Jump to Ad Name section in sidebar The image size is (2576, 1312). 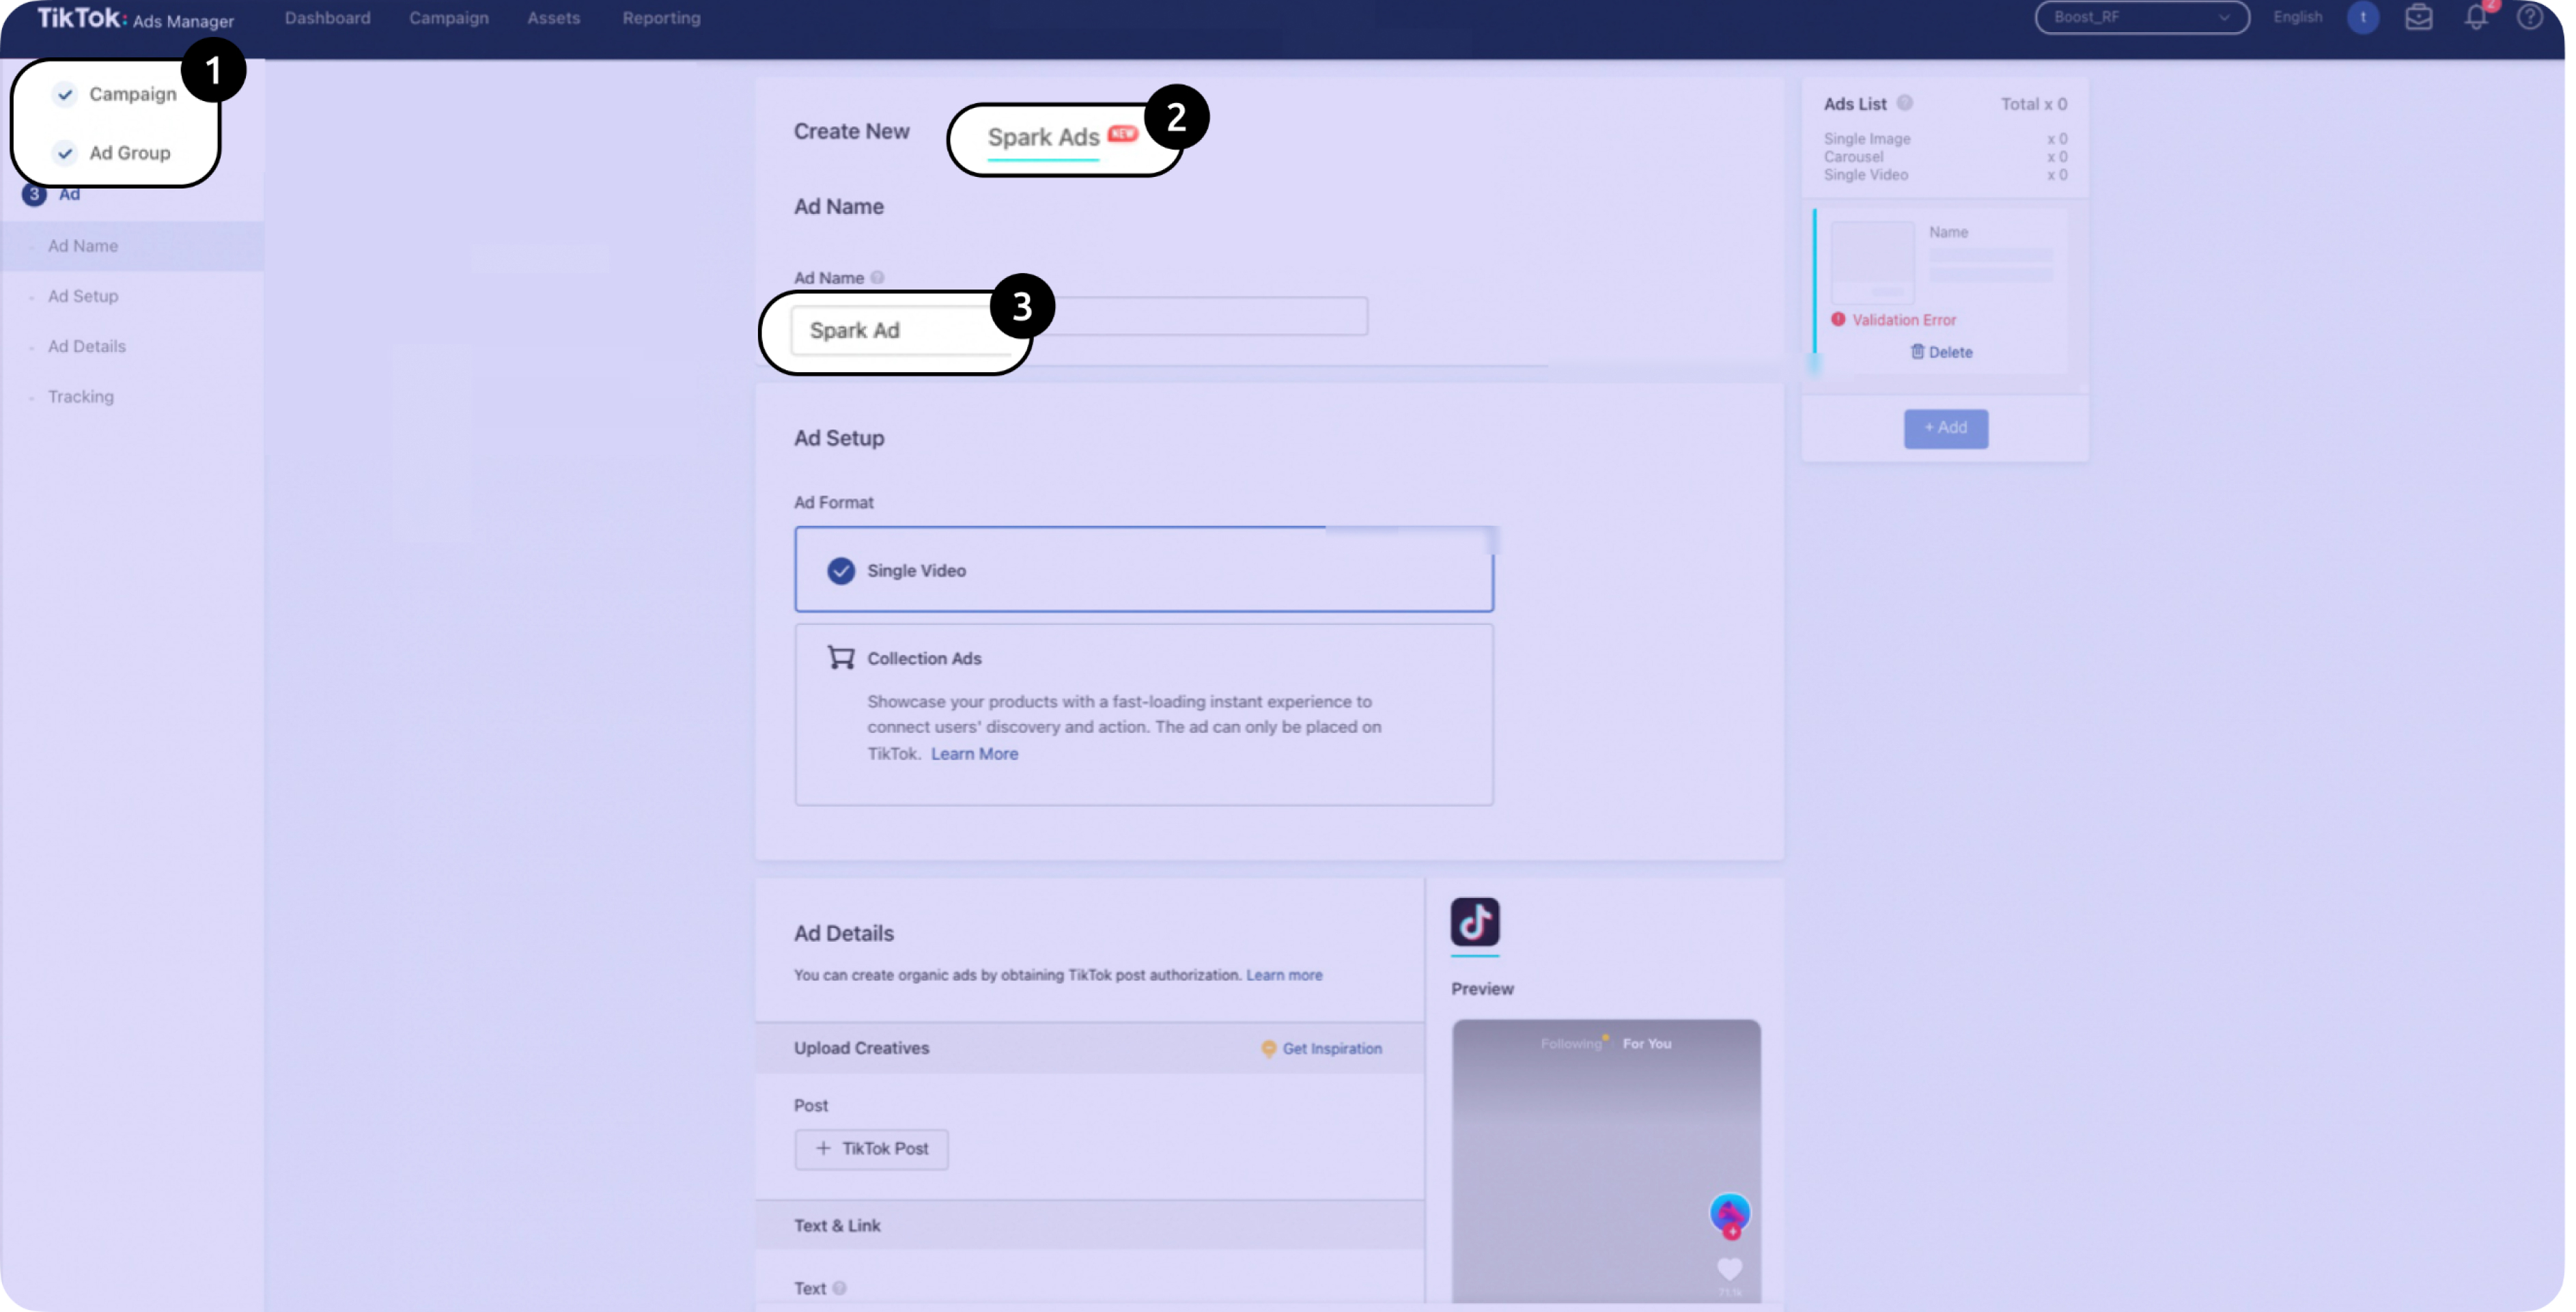pyautogui.click(x=83, y=246)
